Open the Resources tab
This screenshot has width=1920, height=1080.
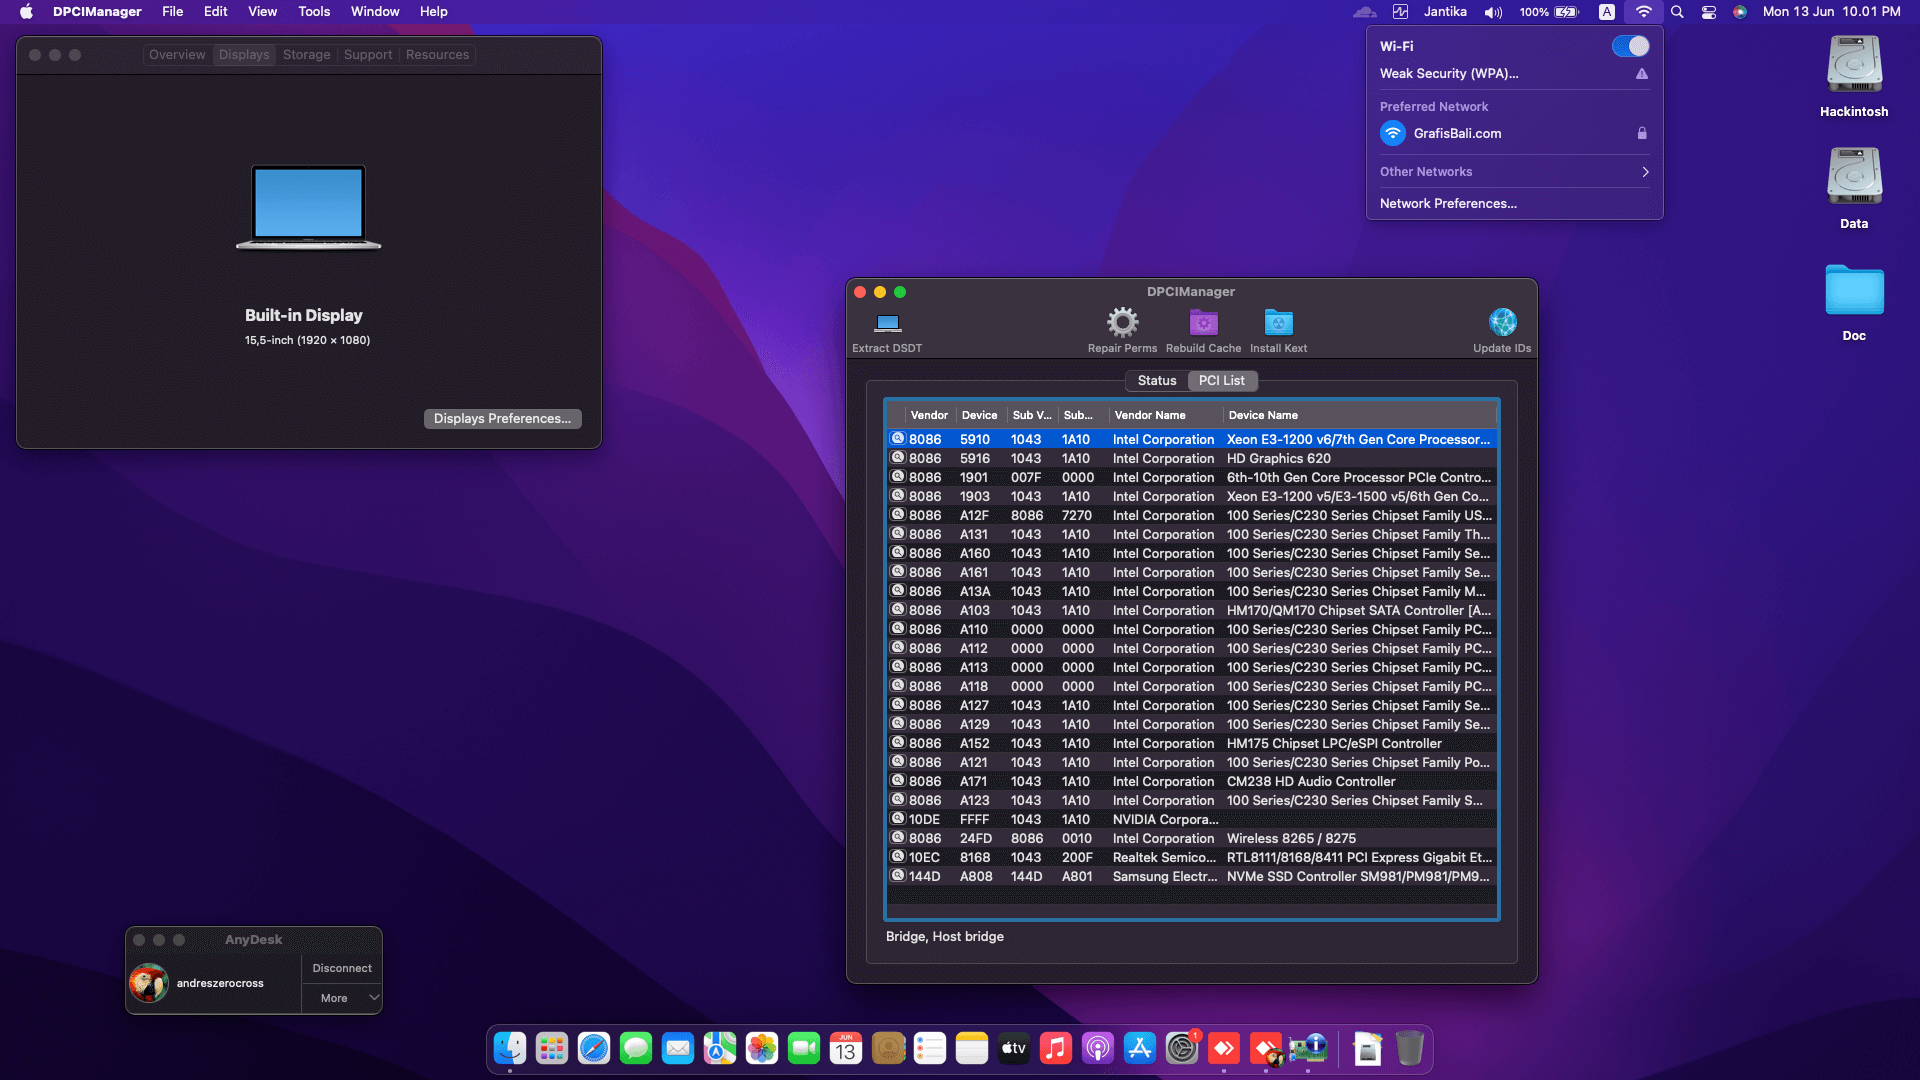point(437,55)
